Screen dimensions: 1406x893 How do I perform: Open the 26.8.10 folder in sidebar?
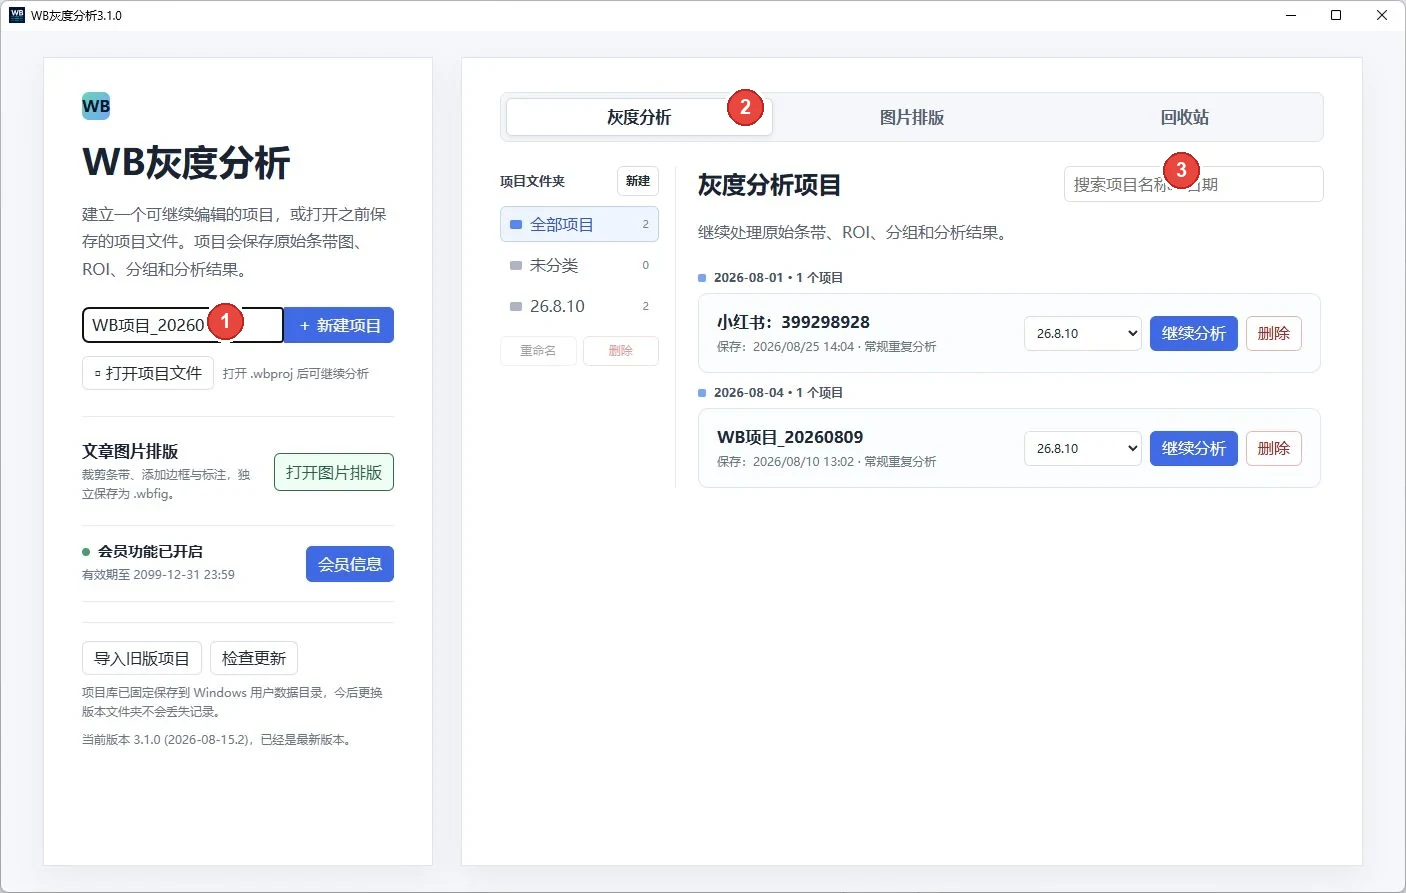579,306
